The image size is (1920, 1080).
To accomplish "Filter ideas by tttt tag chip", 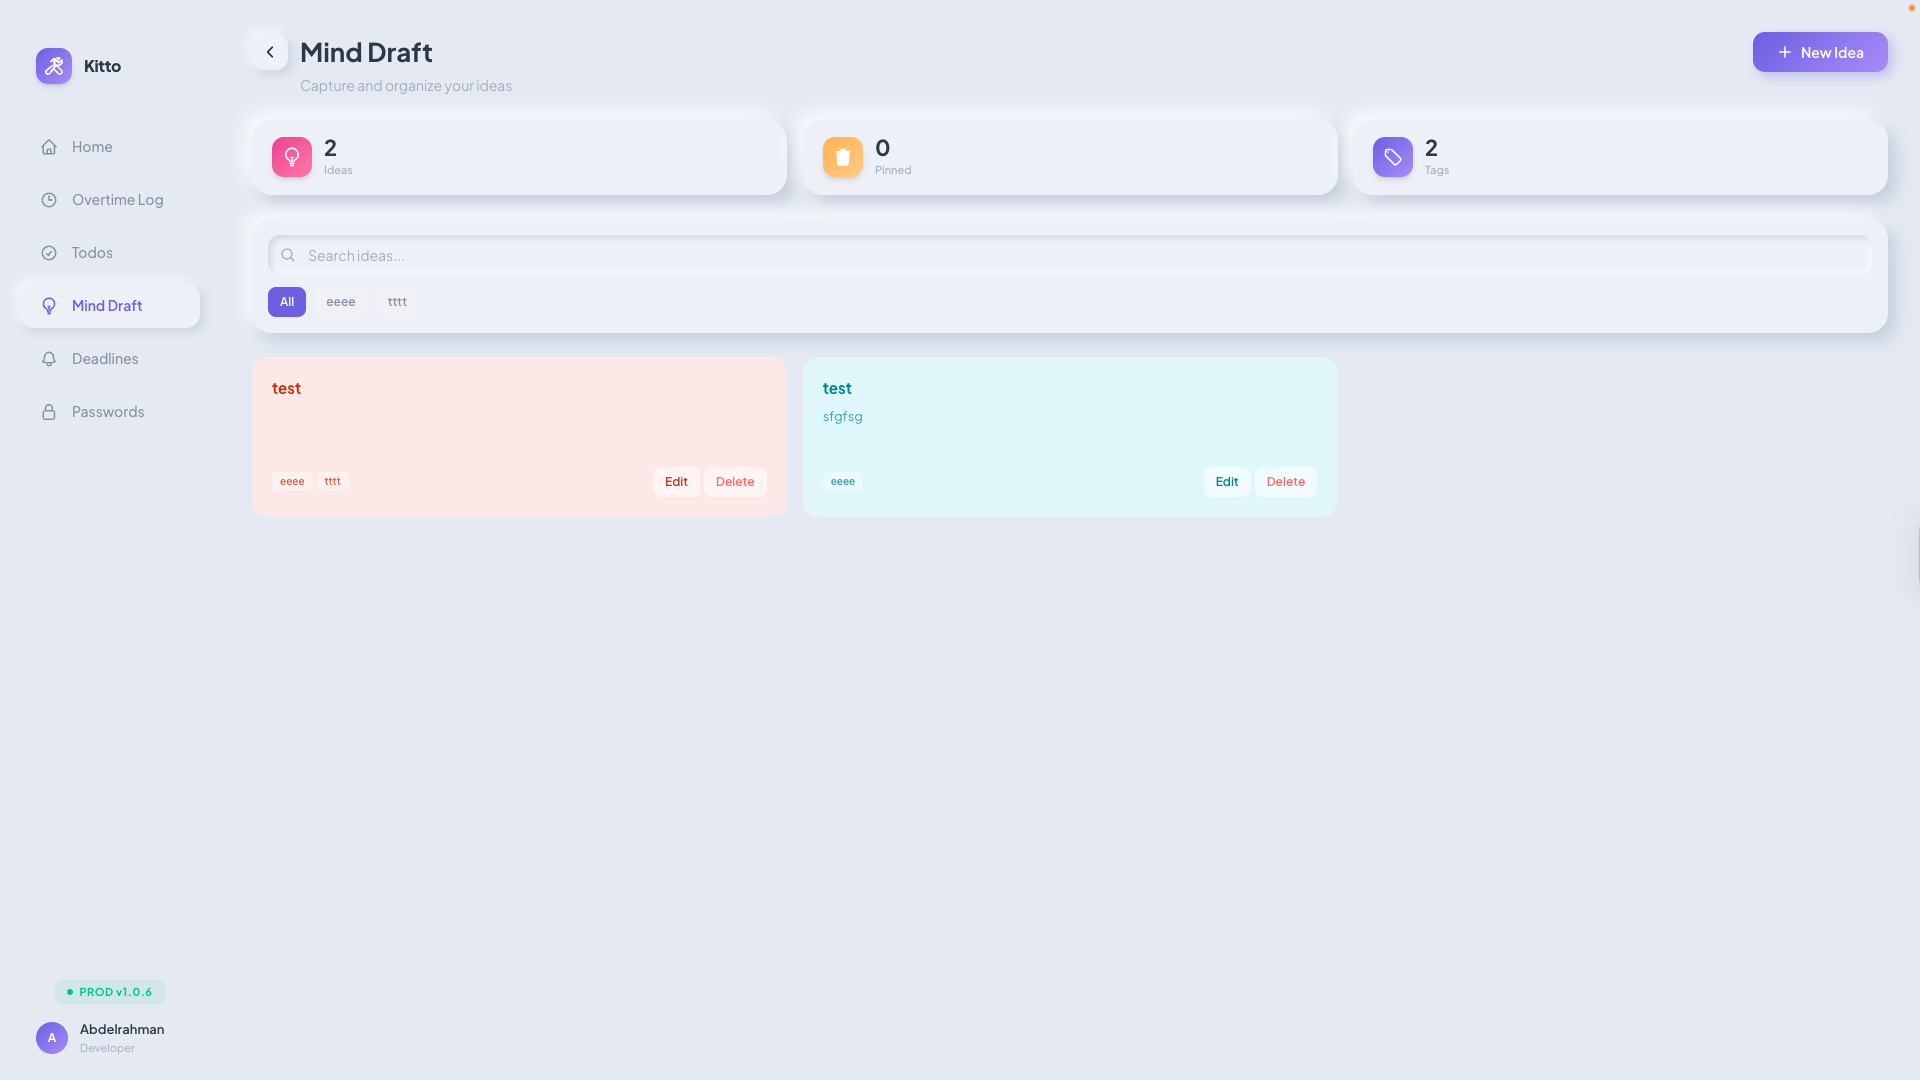I will click(397, 302).
